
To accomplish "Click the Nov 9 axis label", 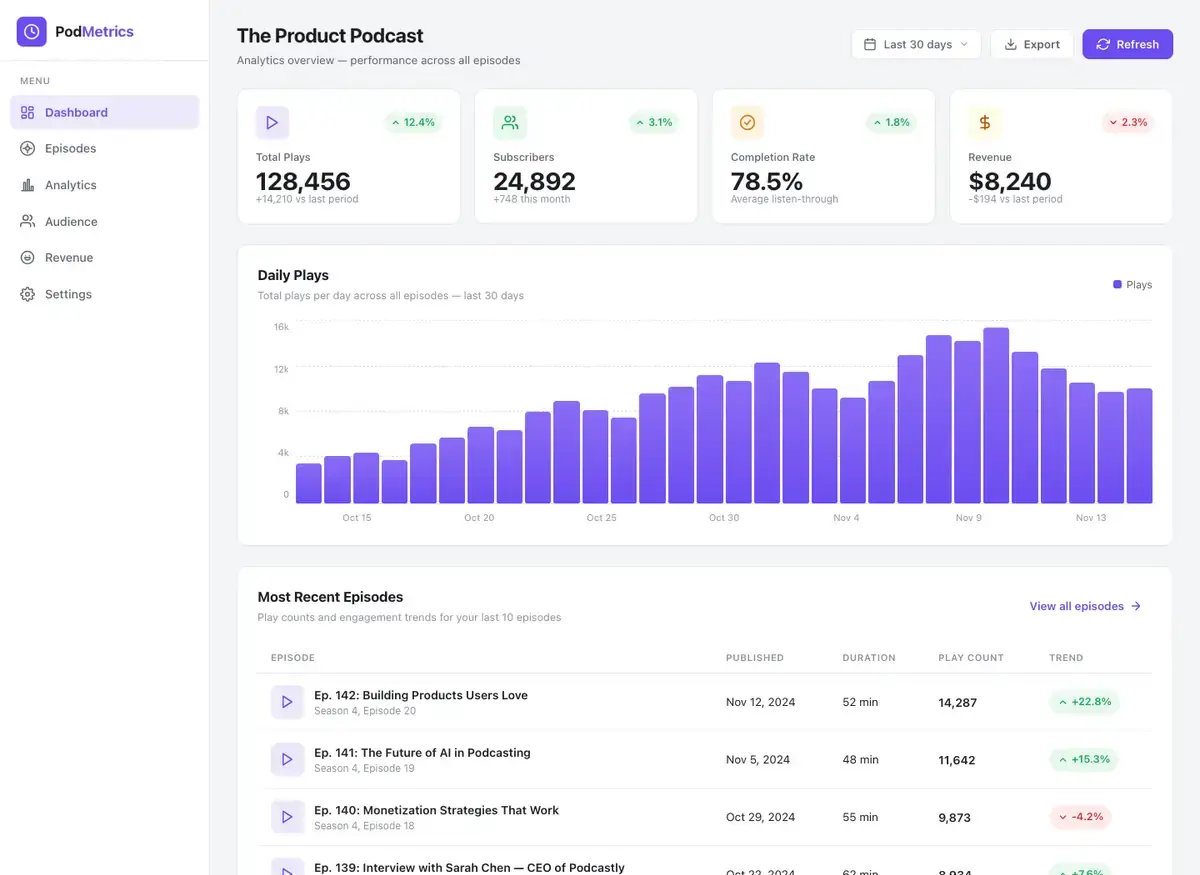I will [969, 518].
